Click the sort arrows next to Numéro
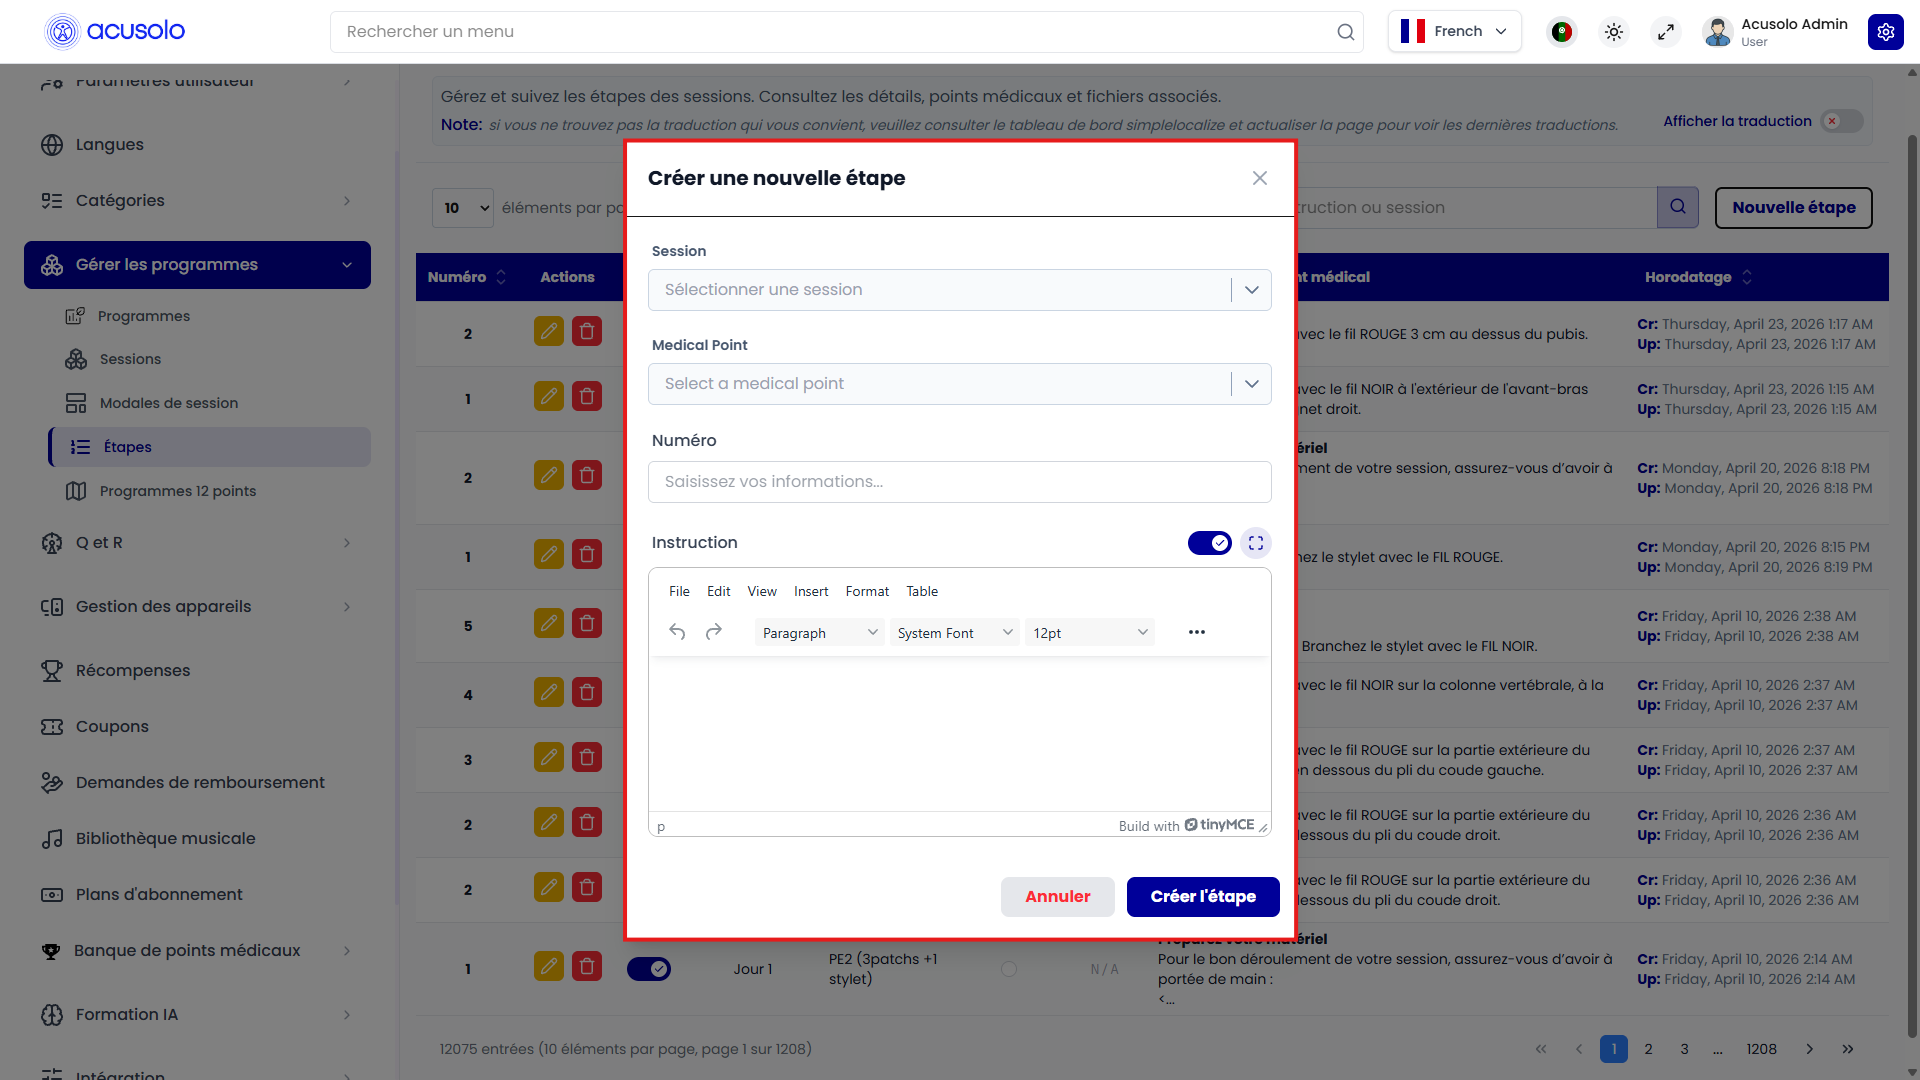This screenshot has height=1080, width=1920. point(501,277)
